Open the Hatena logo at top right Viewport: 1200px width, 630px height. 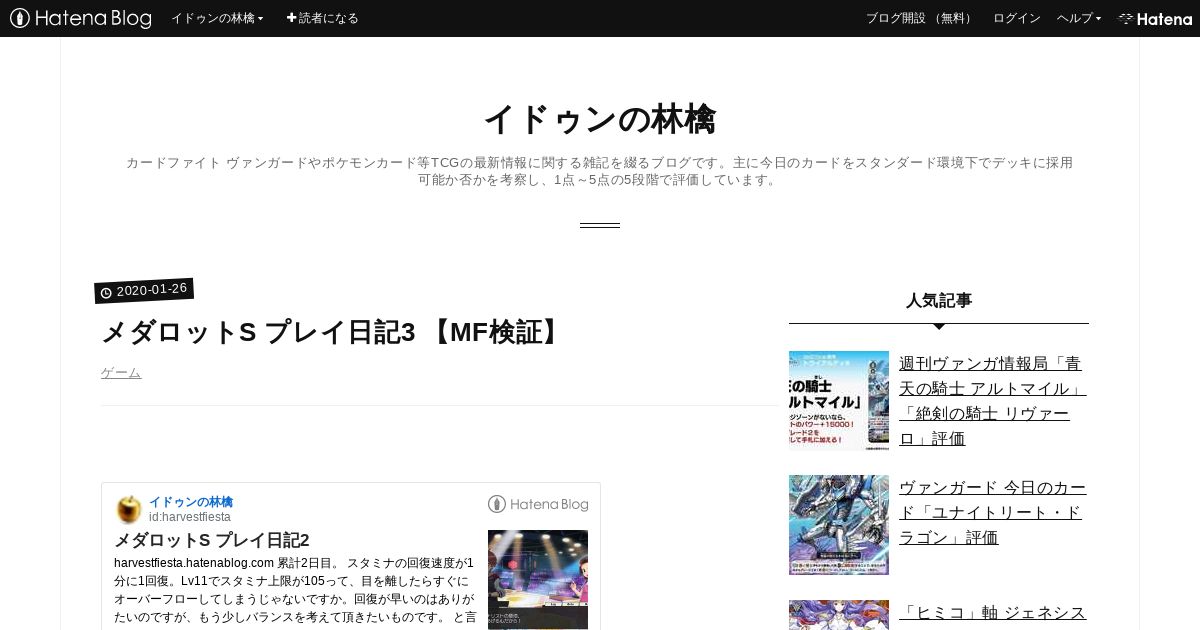click(1155, 19)
